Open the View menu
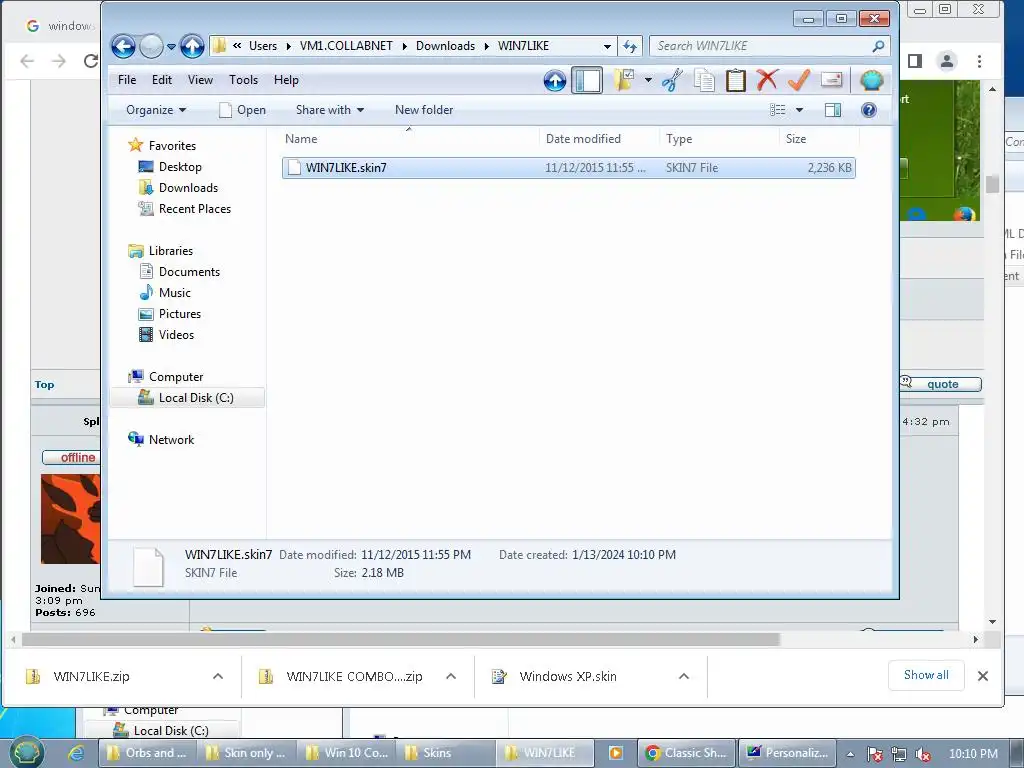The image size is (1024, 768). click(200, 80)
